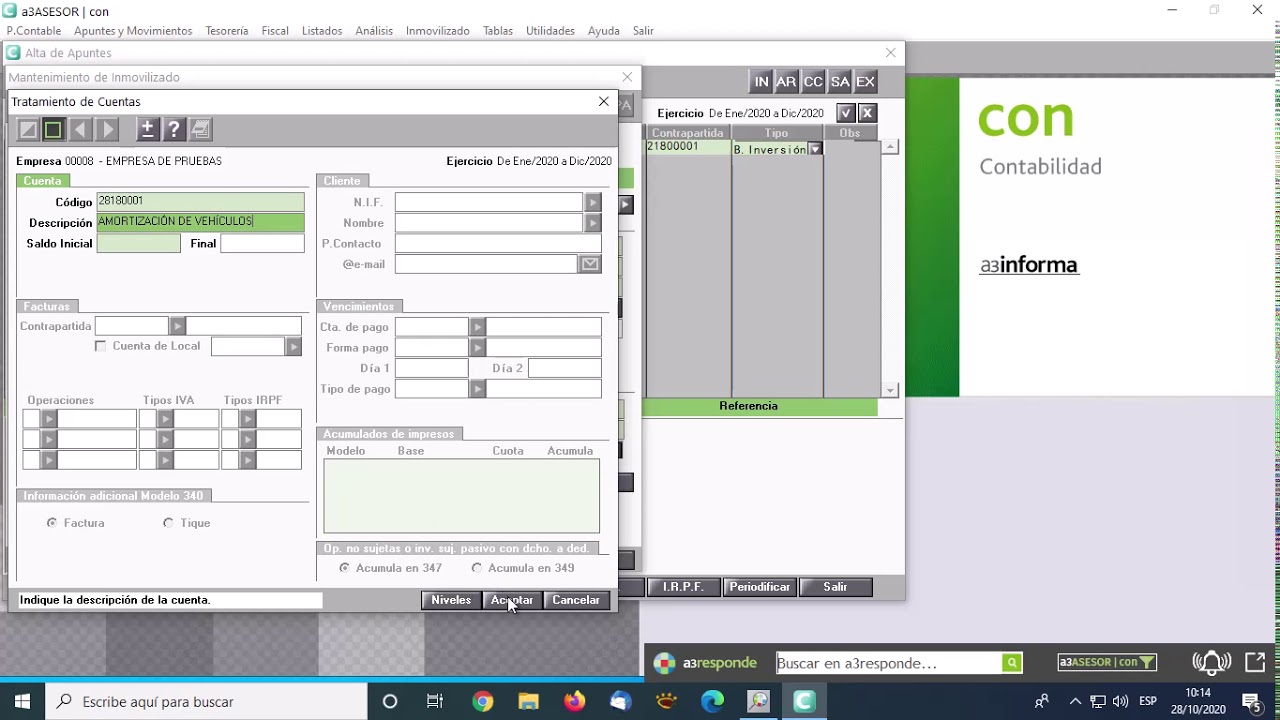This screenshot has height=720, width=1280.
Task: Click the AR toolbar button
Action: tap(787, 82)
